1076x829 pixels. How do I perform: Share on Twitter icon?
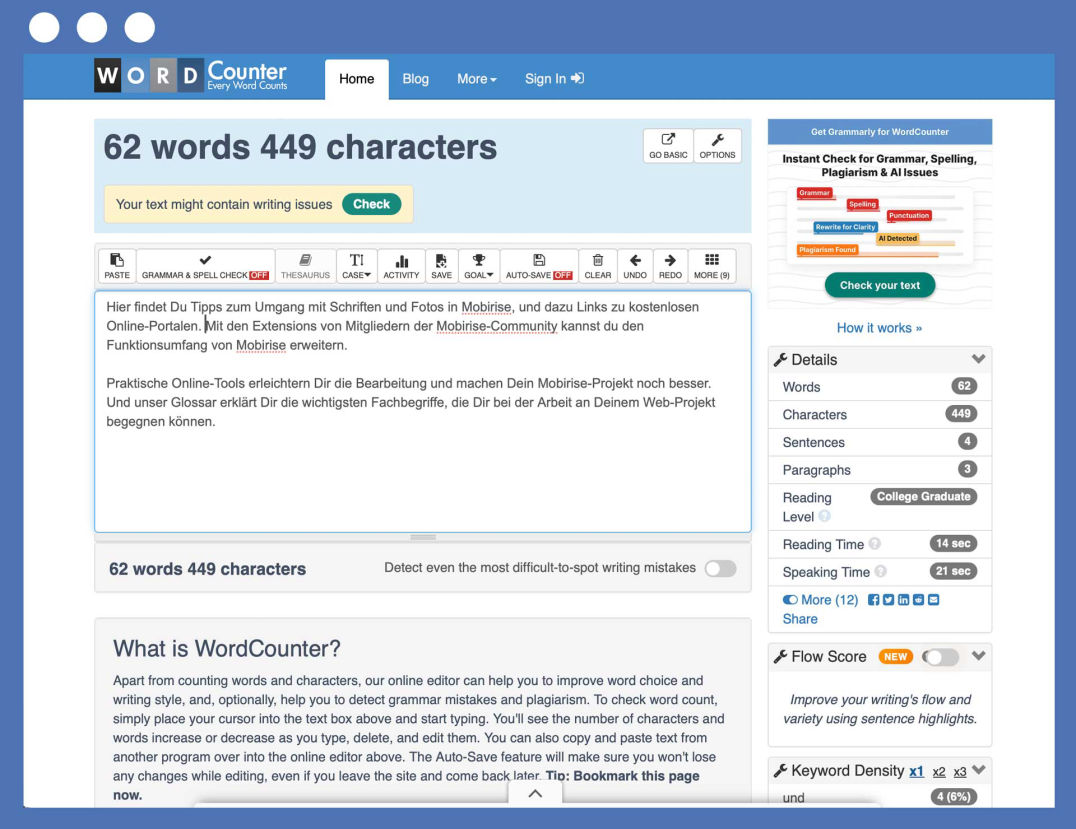click(889, 600)
